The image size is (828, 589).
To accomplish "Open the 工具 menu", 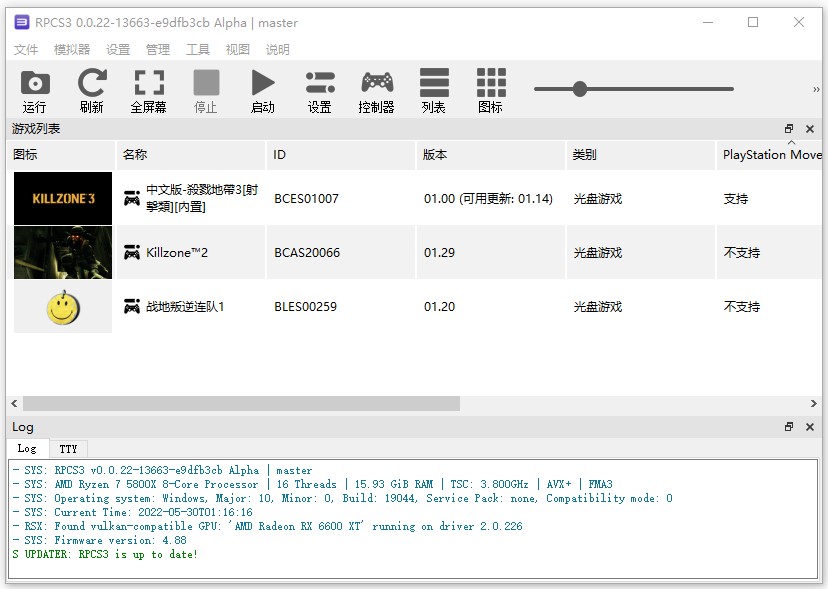I will pyautogui.click(x=198, y=50).
